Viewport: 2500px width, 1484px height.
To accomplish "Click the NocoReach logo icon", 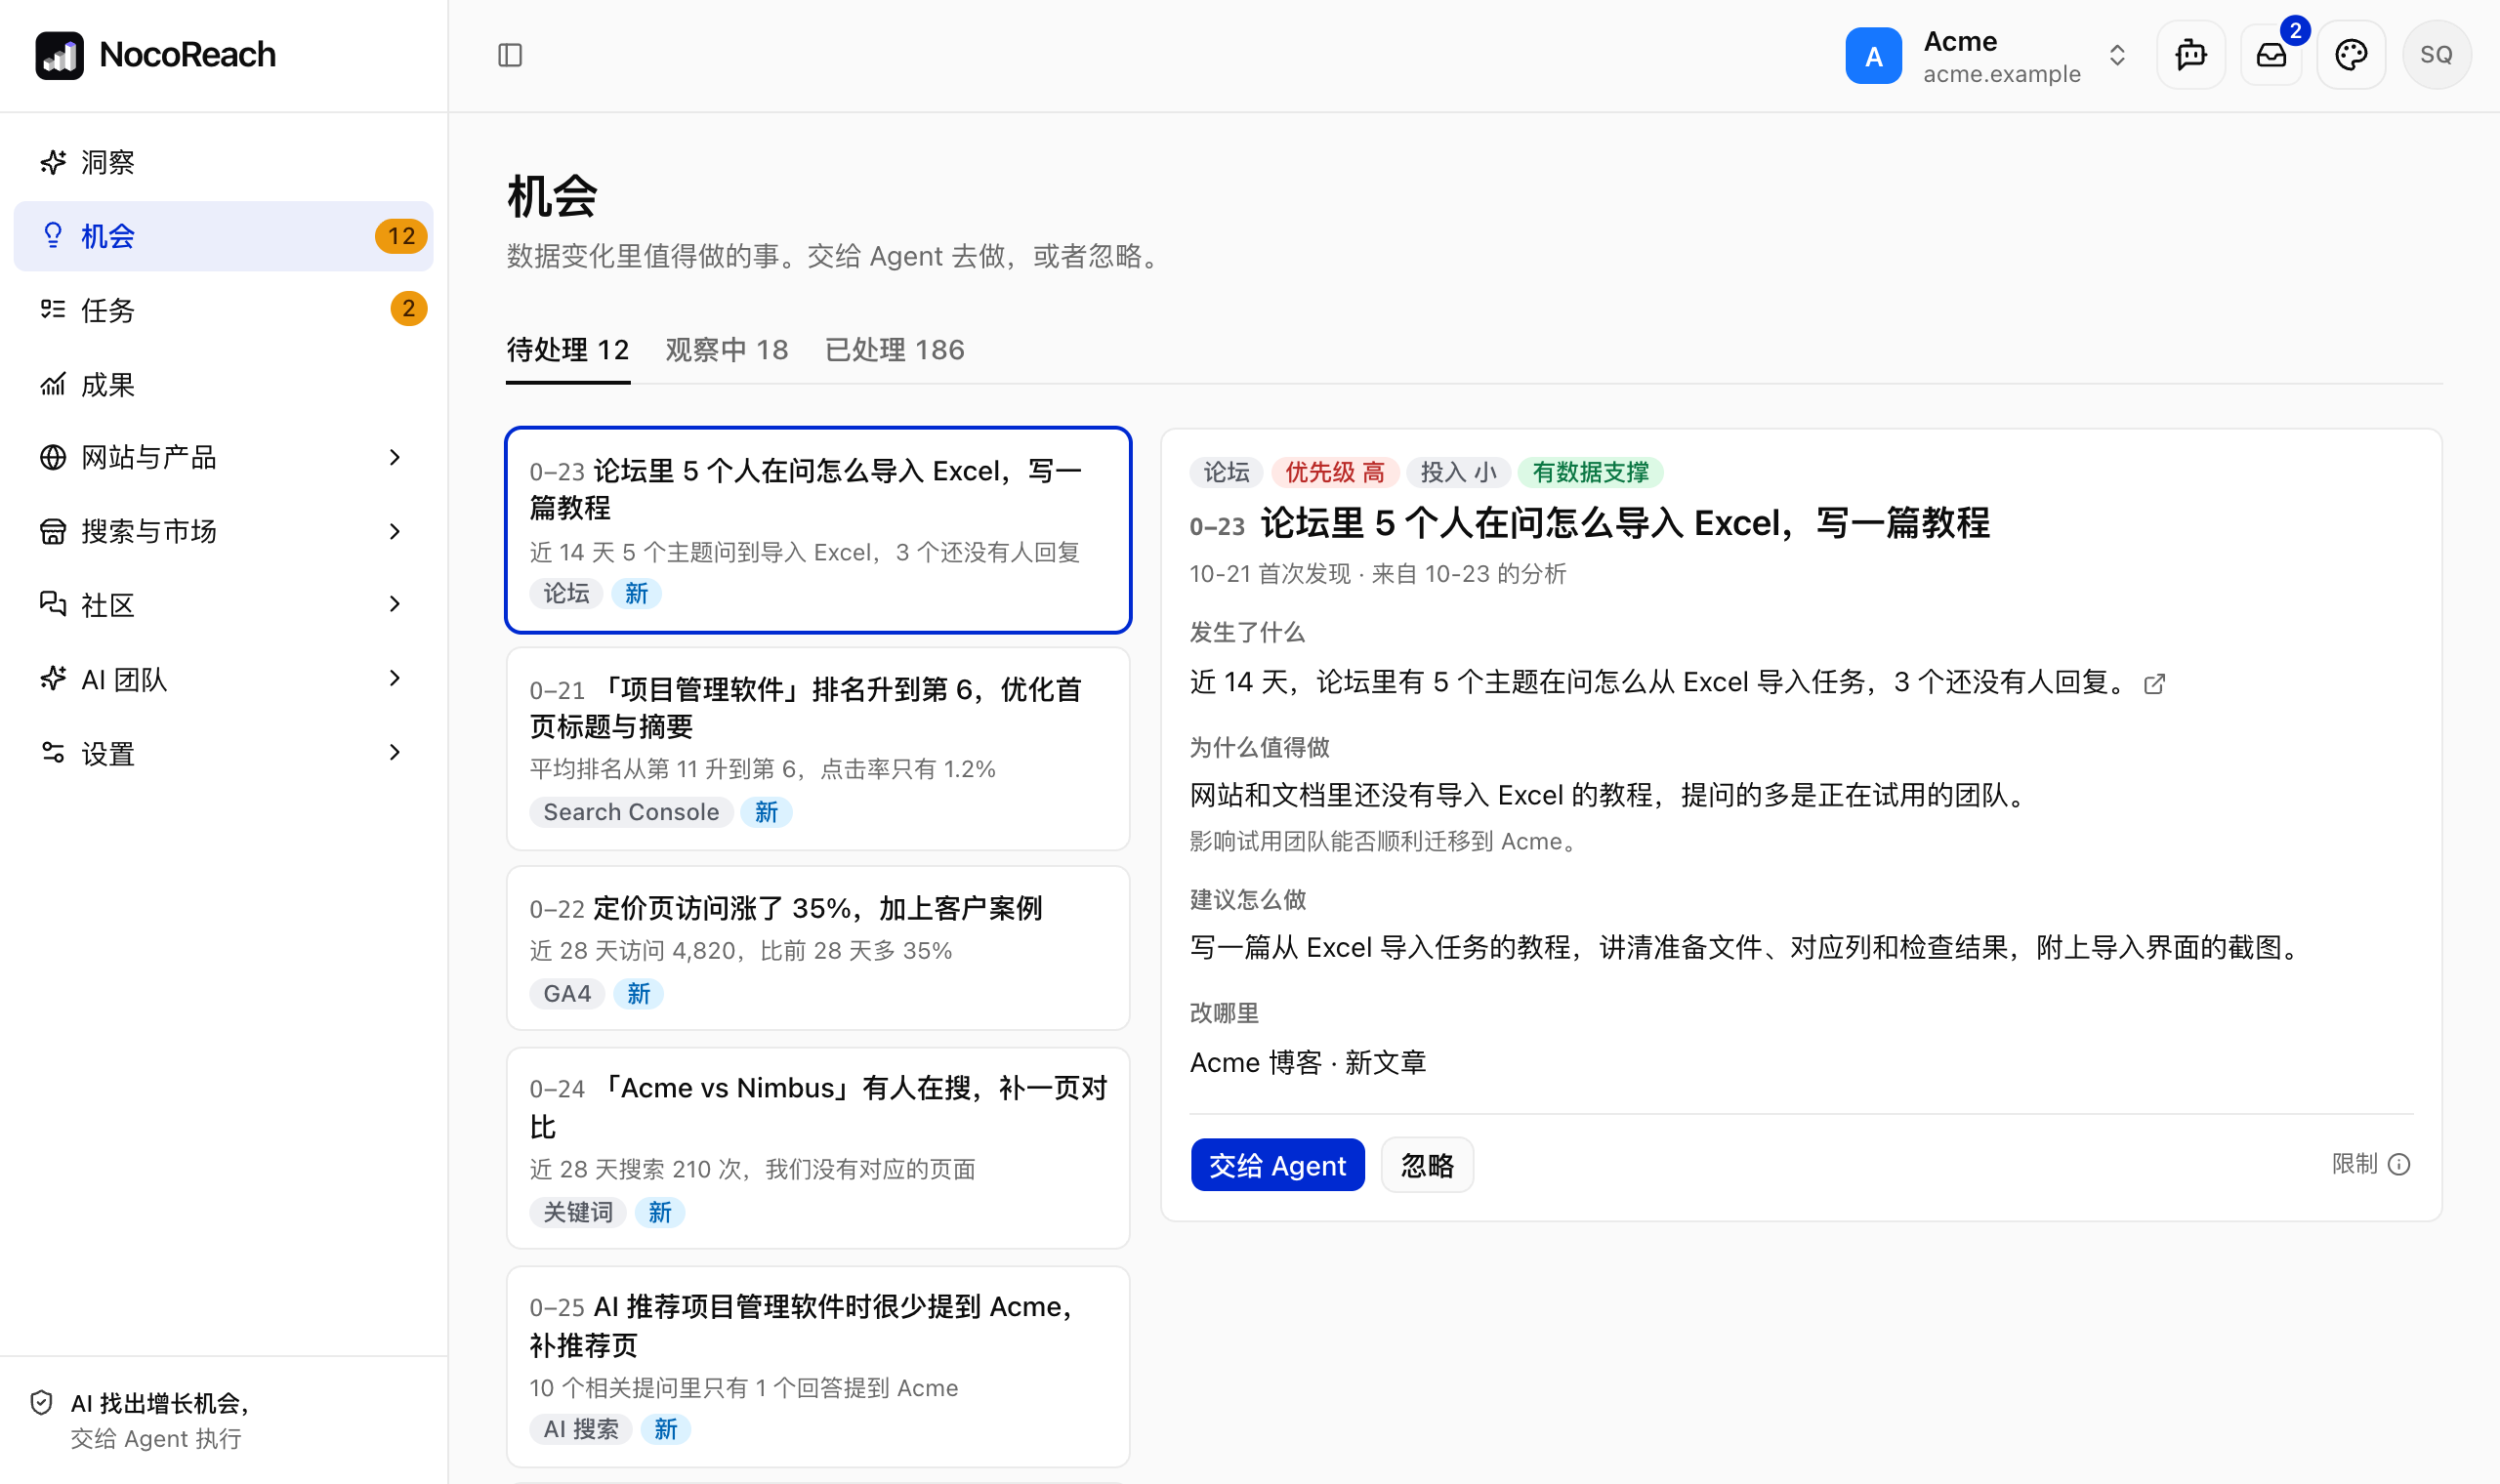I will (59, 55).
